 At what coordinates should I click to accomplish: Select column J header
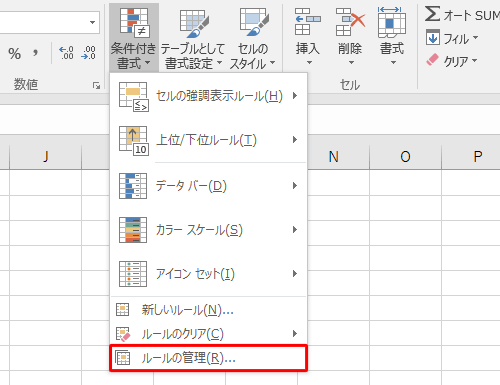46,157
